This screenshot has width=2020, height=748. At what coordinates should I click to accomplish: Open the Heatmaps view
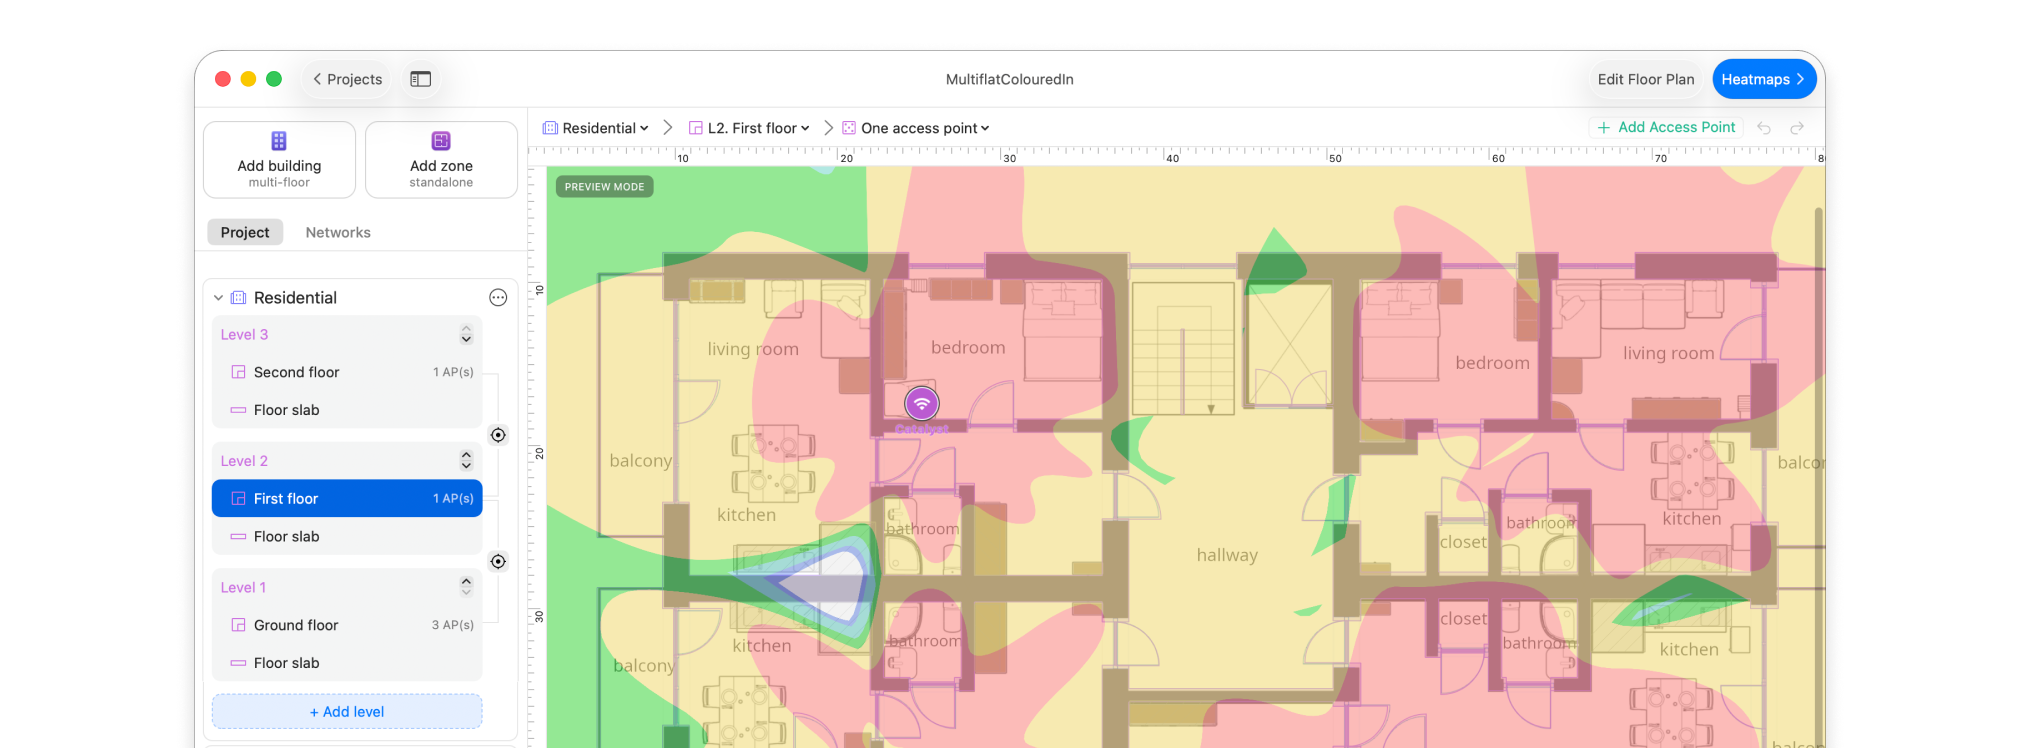[x=1763, y=79]
